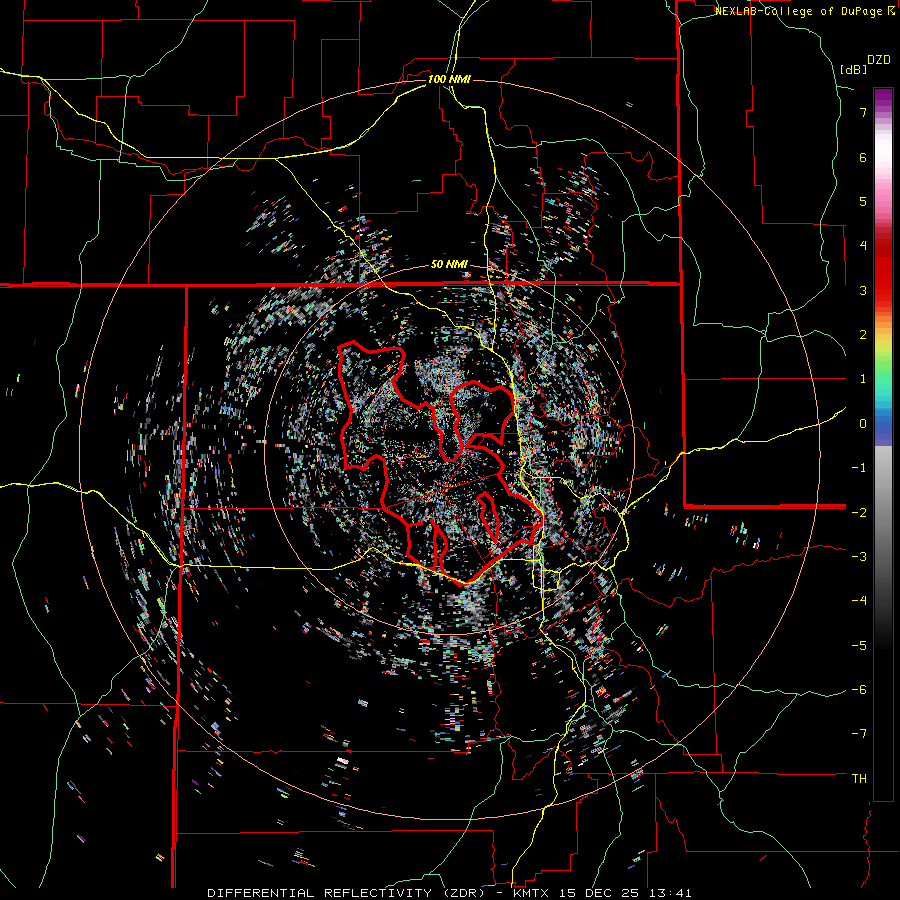Click the 50 NMI range ring label
This screenshot has width=900, height=900.
449,265
